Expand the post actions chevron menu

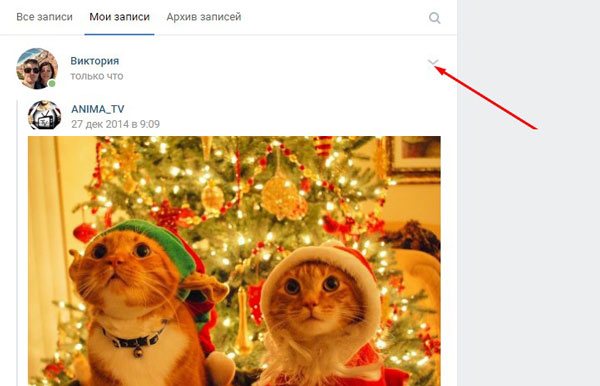(x=433, y=62)
